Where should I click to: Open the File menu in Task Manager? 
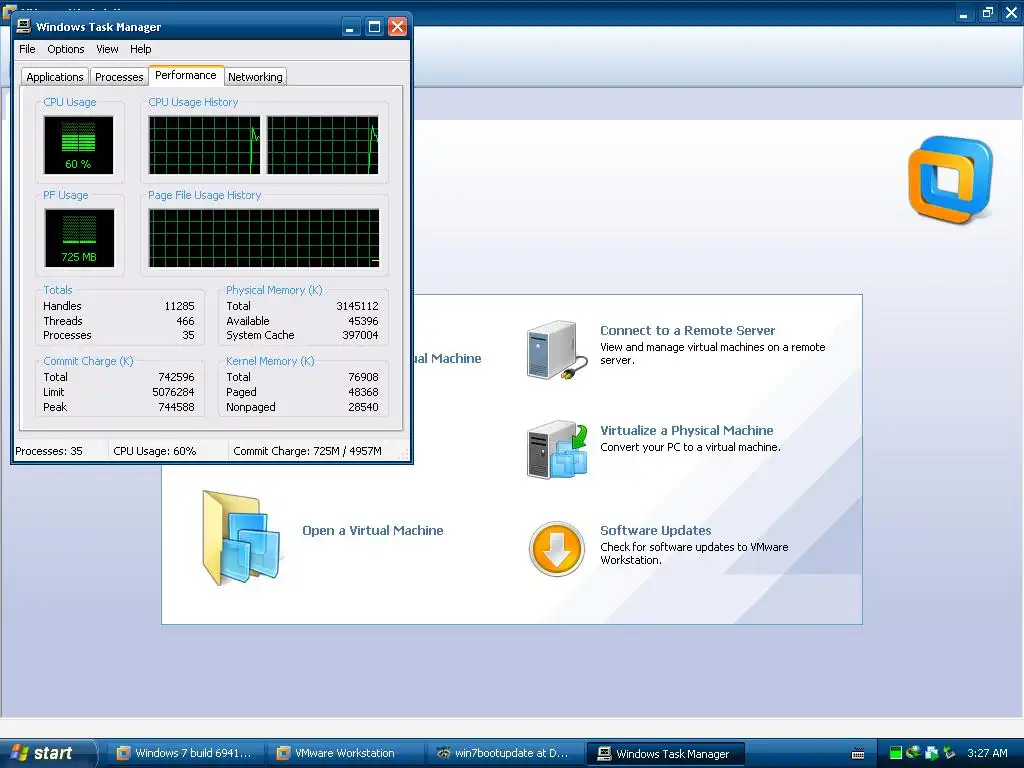point(27,49)
